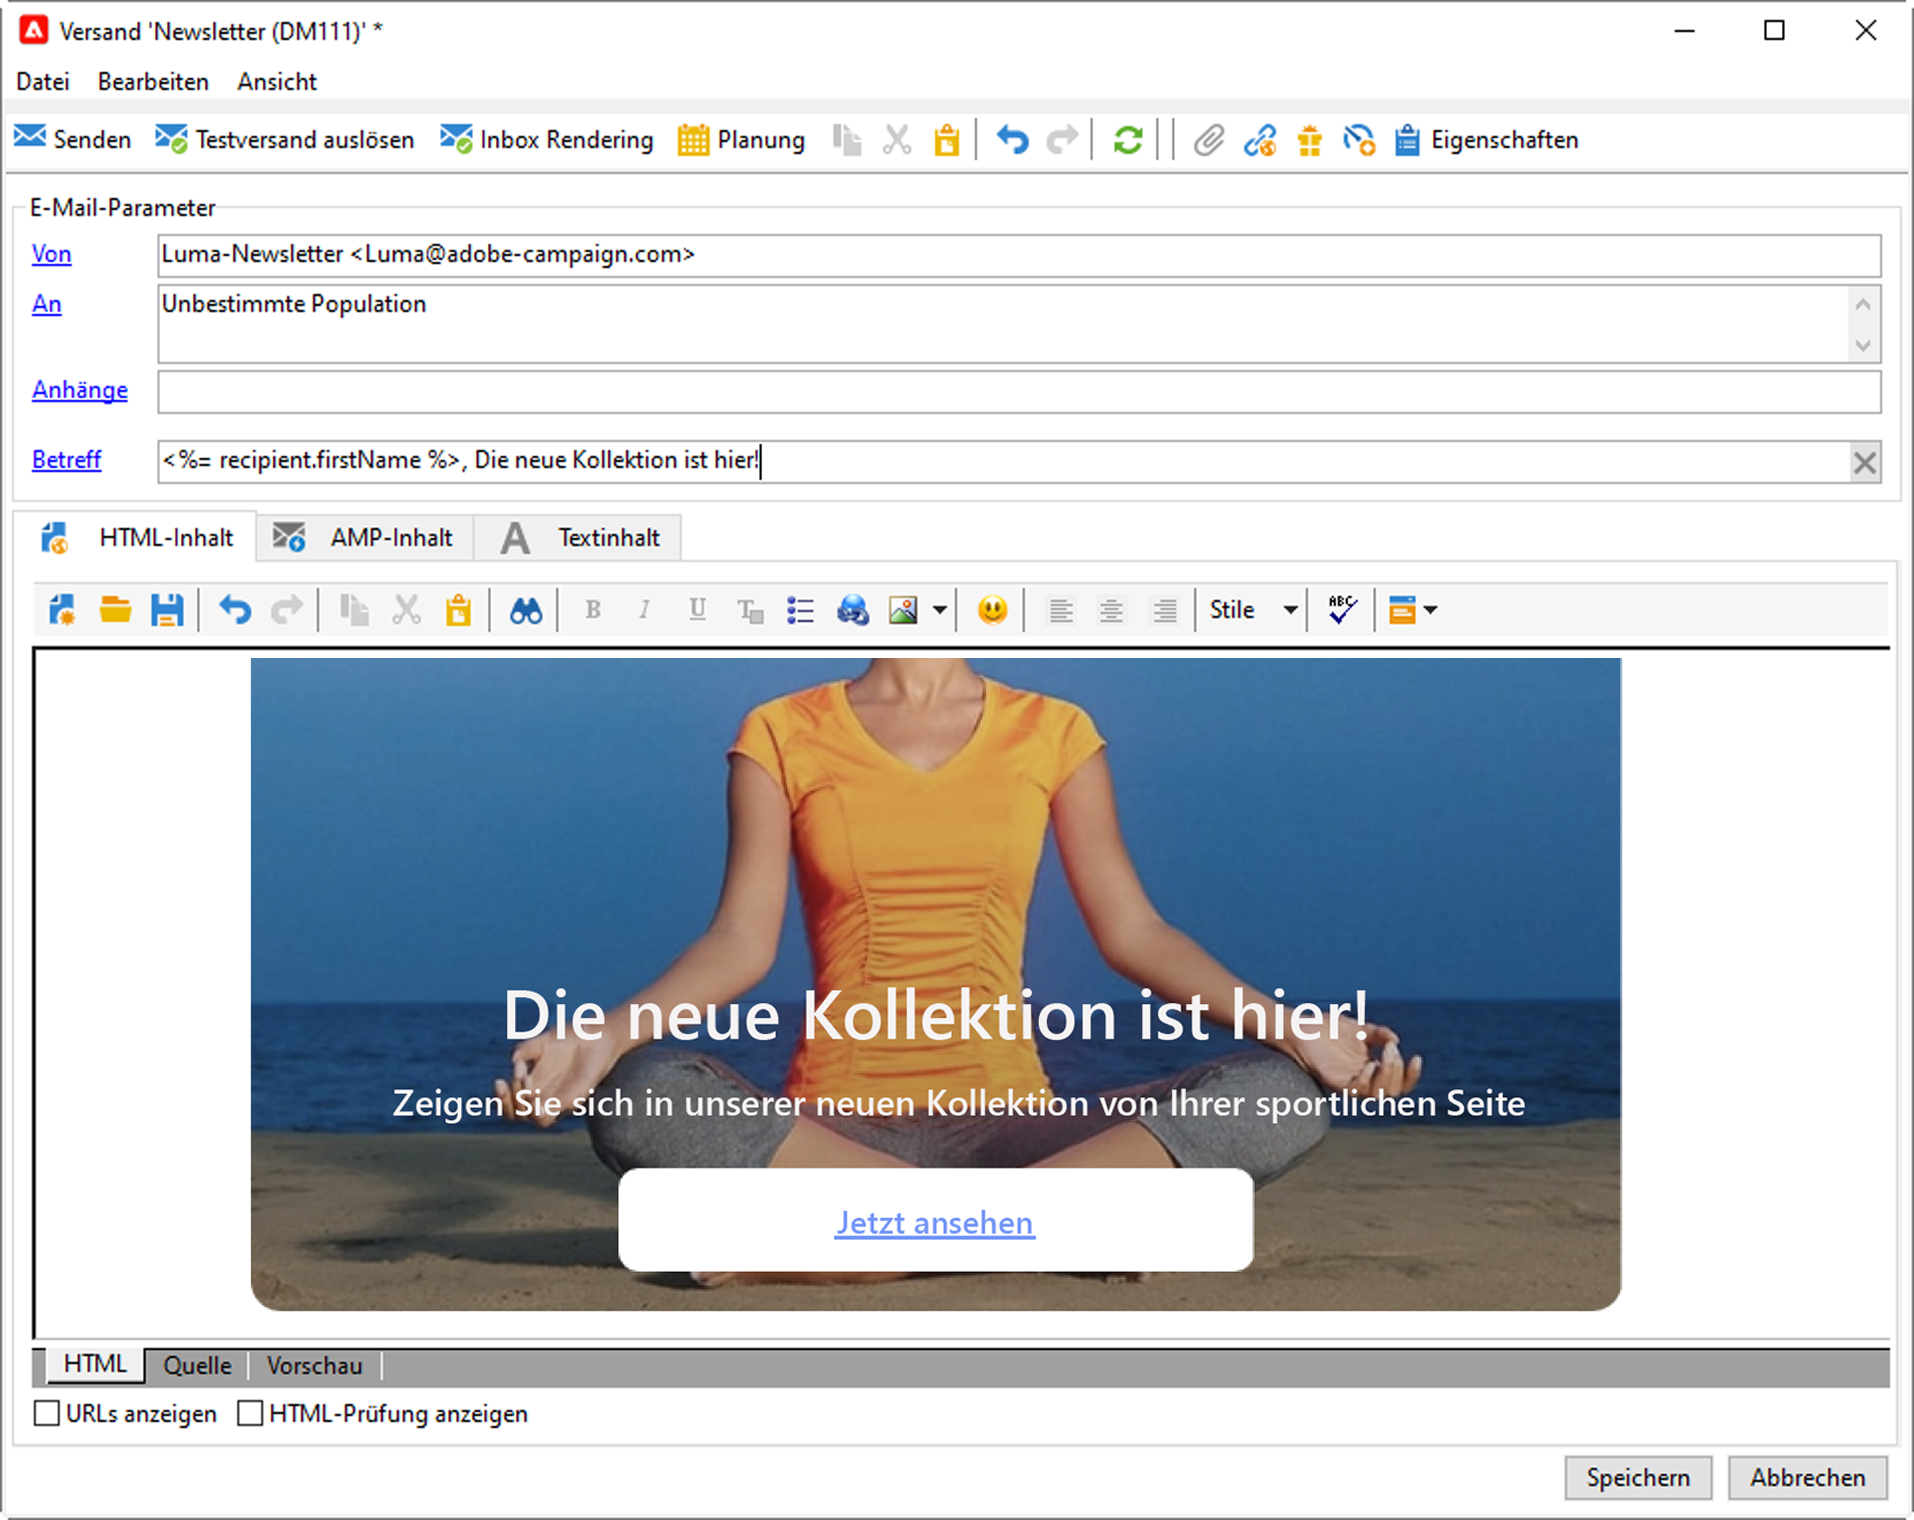Click the orange gift offers icon
This screenshot has height=1520, width=1914.
coord(1309,140)
